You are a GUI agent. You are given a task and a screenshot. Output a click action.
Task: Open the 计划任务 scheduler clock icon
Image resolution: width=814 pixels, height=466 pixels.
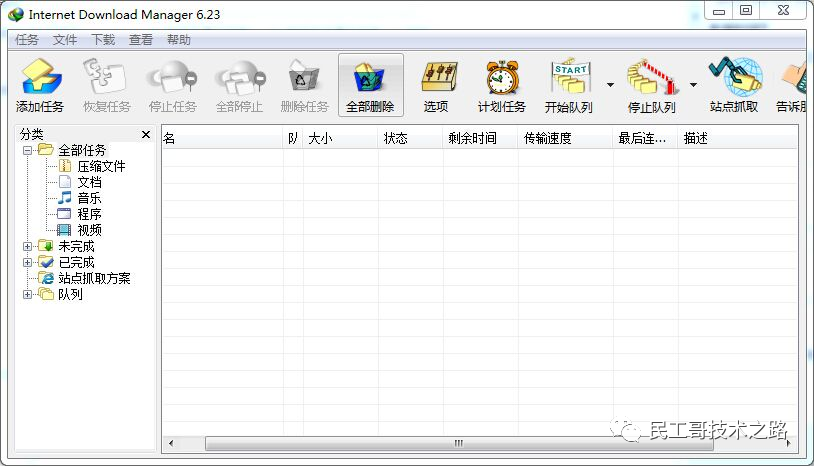pyautogui.click(x=502, y=85)
